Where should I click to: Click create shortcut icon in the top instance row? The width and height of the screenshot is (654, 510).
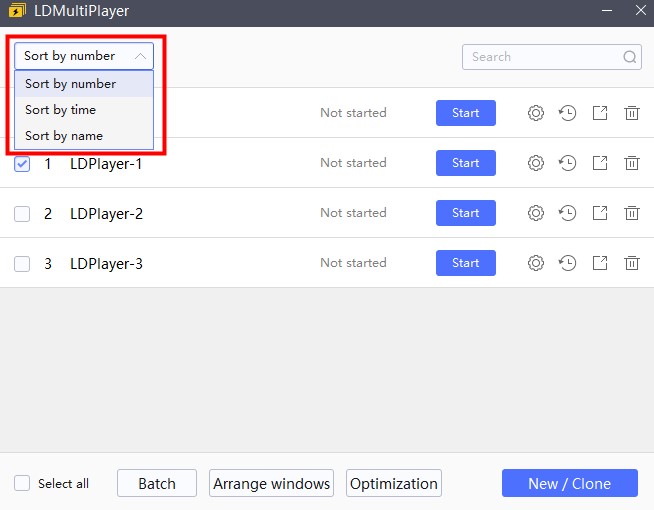tap(600, 113)
